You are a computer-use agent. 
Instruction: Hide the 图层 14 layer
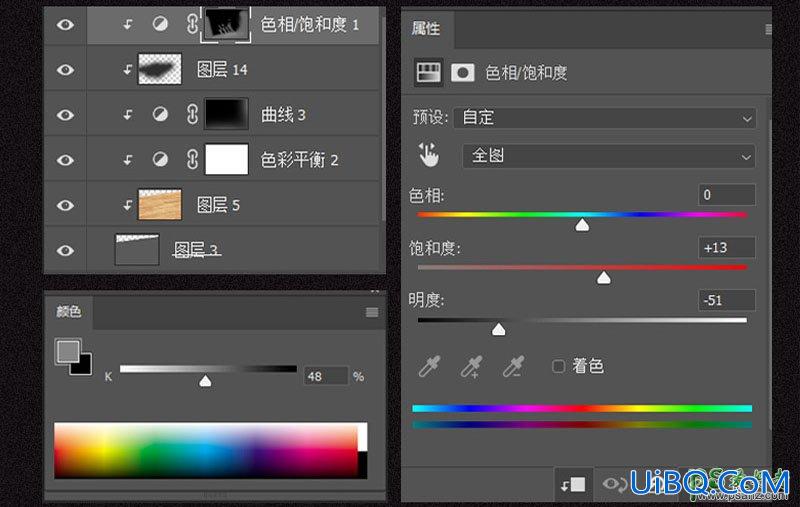point(65,69)
